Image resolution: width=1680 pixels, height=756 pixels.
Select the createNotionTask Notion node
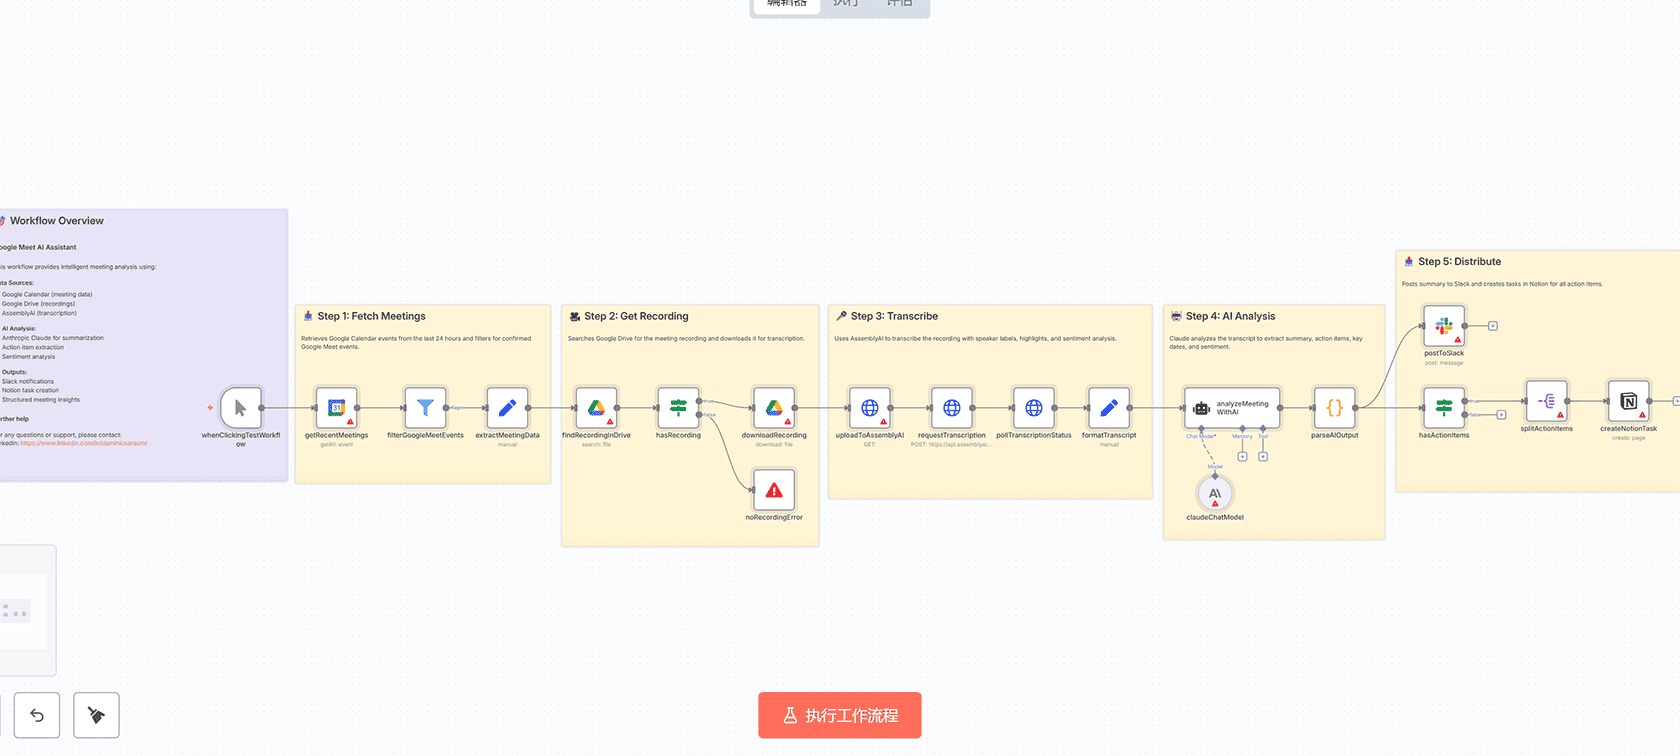coord(1628,401)
